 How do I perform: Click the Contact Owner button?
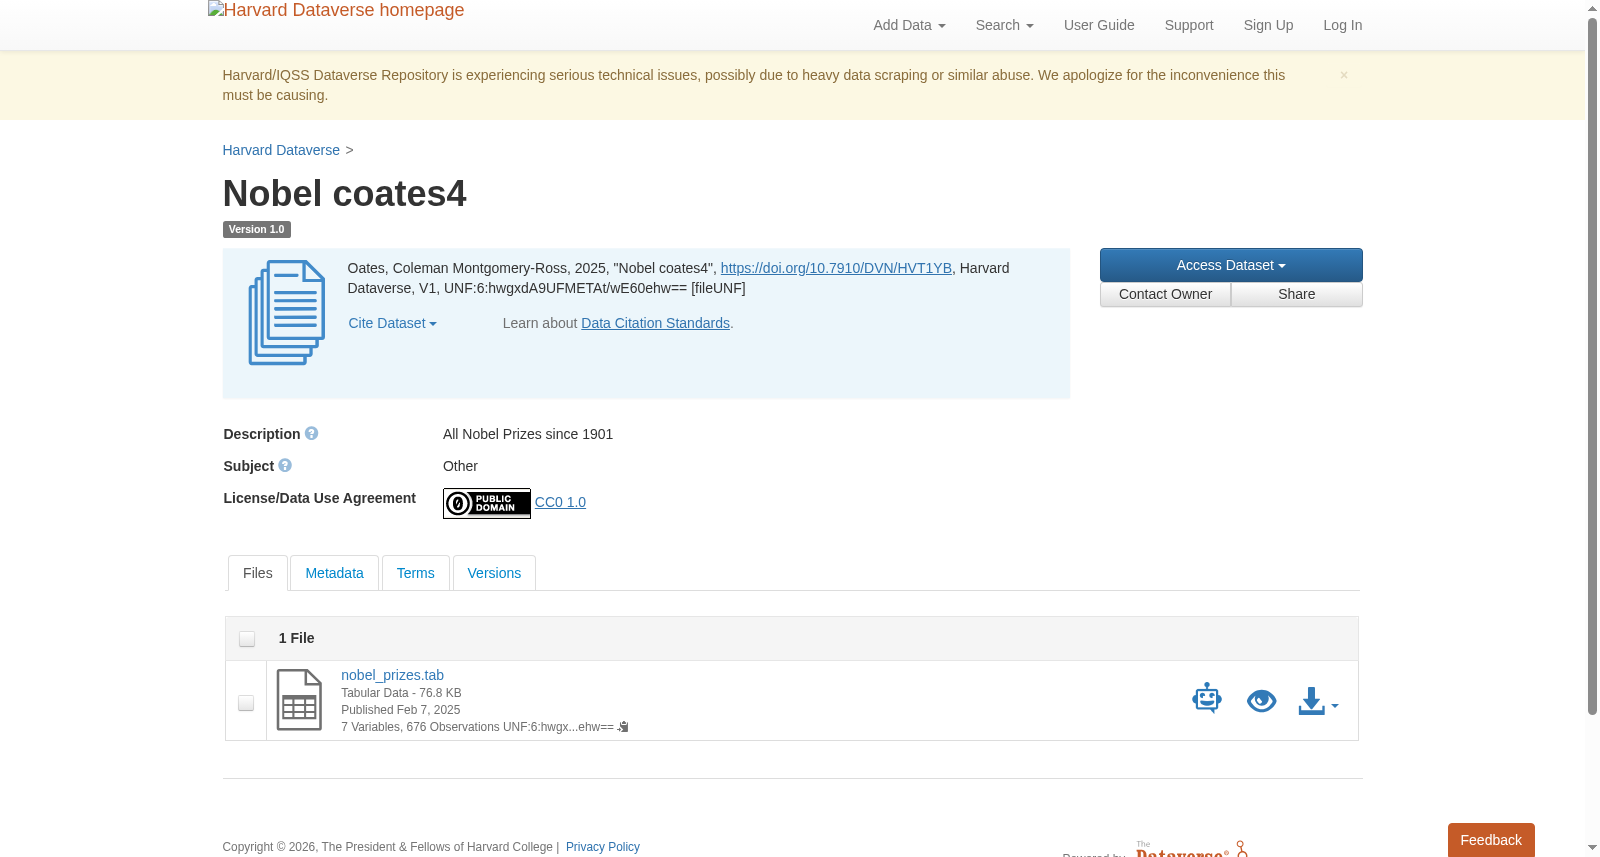pyautogui.click(x=1165, y=294)
